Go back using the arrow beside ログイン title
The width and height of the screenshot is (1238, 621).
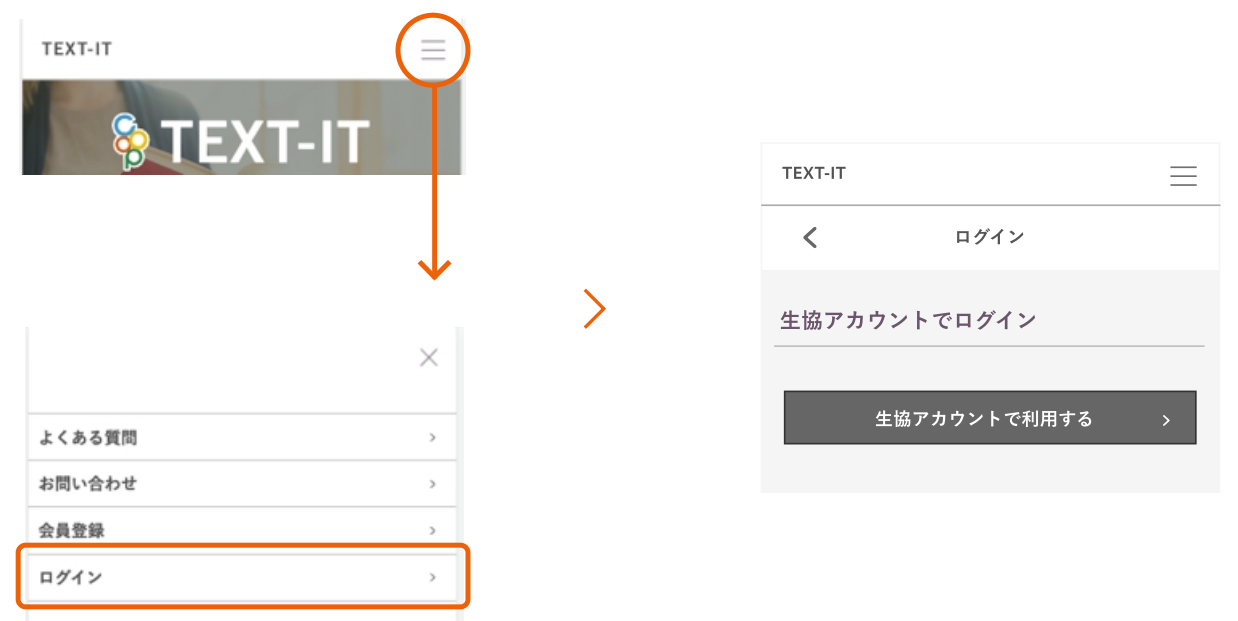[x=810, y=237]
